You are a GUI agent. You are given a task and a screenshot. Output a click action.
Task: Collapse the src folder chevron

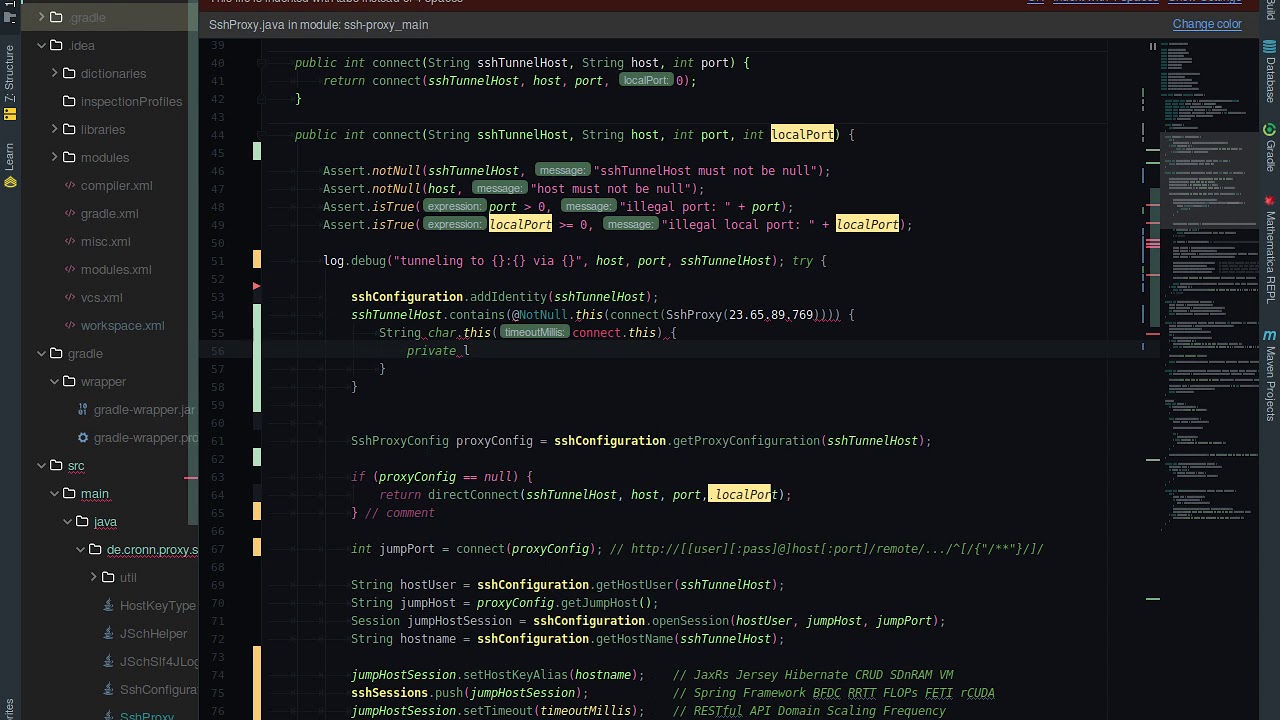point(42,465)
